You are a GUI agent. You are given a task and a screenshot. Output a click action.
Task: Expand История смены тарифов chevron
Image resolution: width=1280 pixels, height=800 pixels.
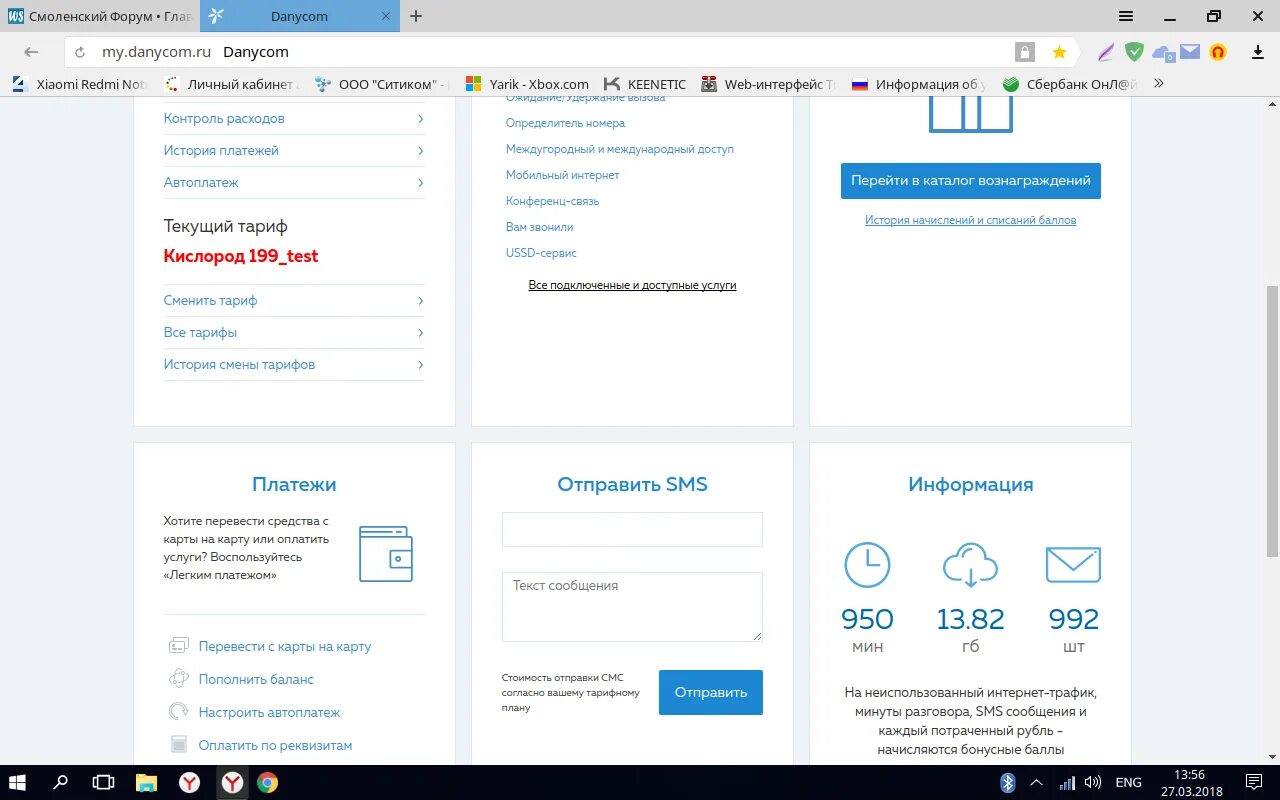coord(420,365)
